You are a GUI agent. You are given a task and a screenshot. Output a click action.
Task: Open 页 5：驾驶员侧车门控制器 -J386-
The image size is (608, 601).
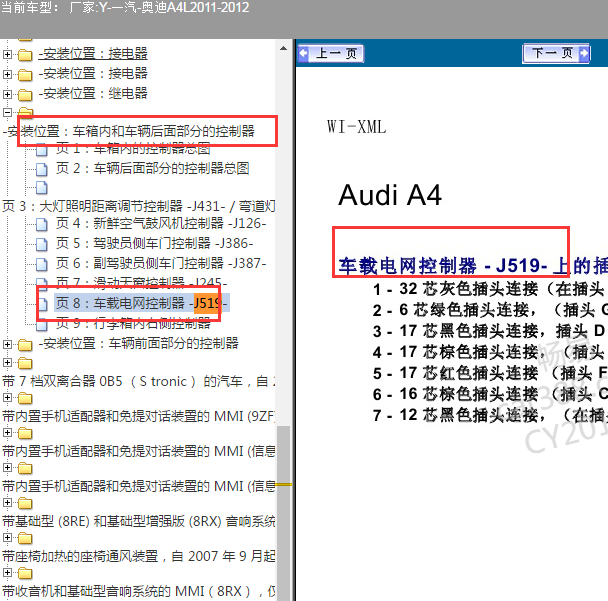(x=154, y=244)
